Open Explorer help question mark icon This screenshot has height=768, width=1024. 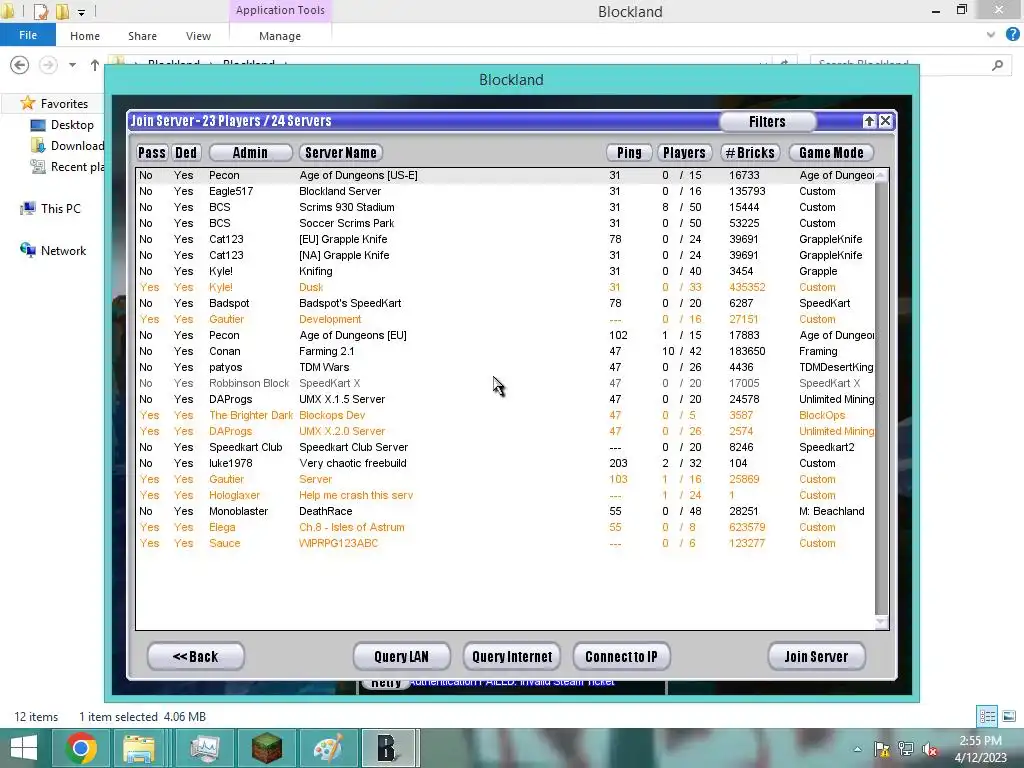[1012, 35]
